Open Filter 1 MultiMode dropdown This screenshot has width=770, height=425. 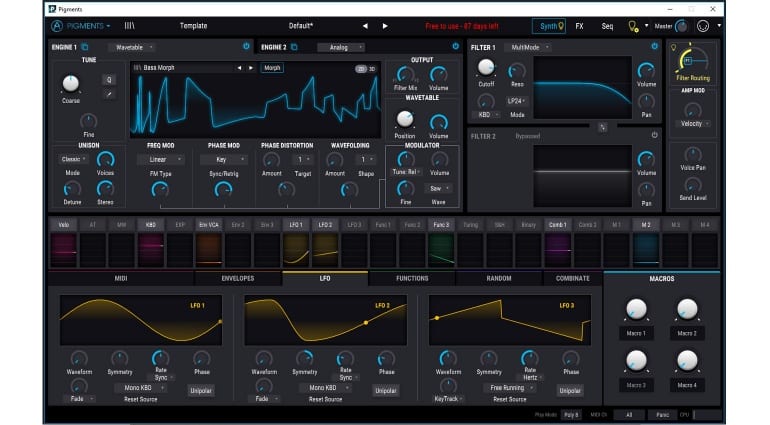pyautogui.click(x=528, y=47)
